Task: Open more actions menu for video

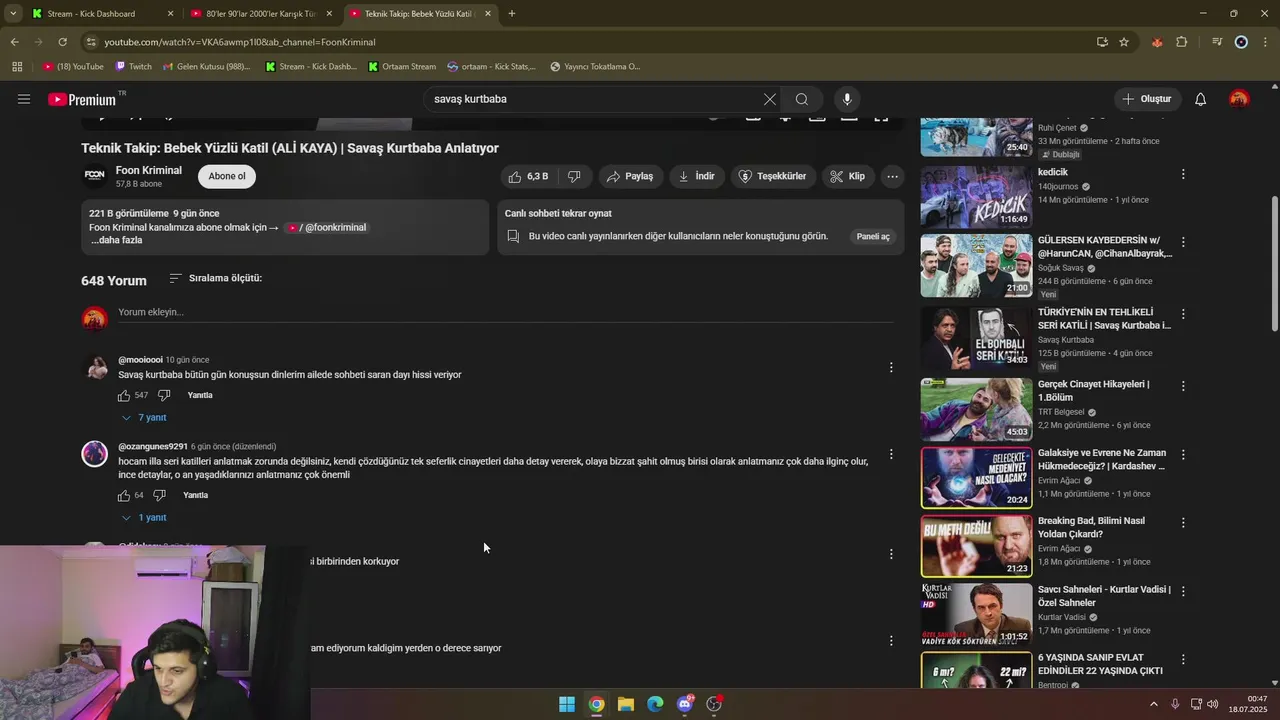Action: coord(892,176)
